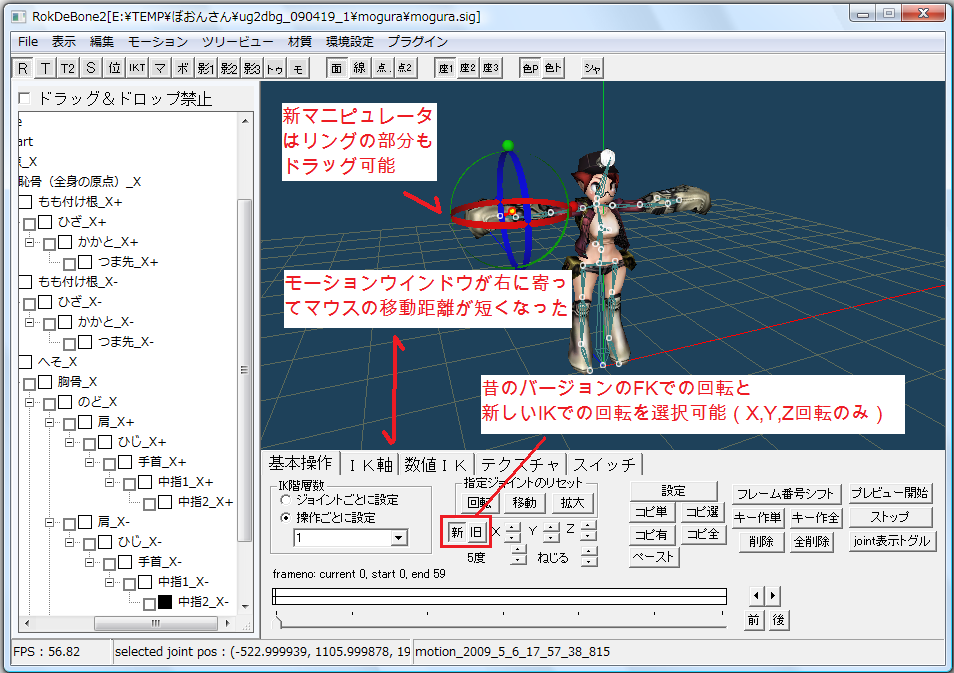Screen dimensions: 954x673
Task: Click the frame timeline slider track
Action: click(x=499, y=596)
